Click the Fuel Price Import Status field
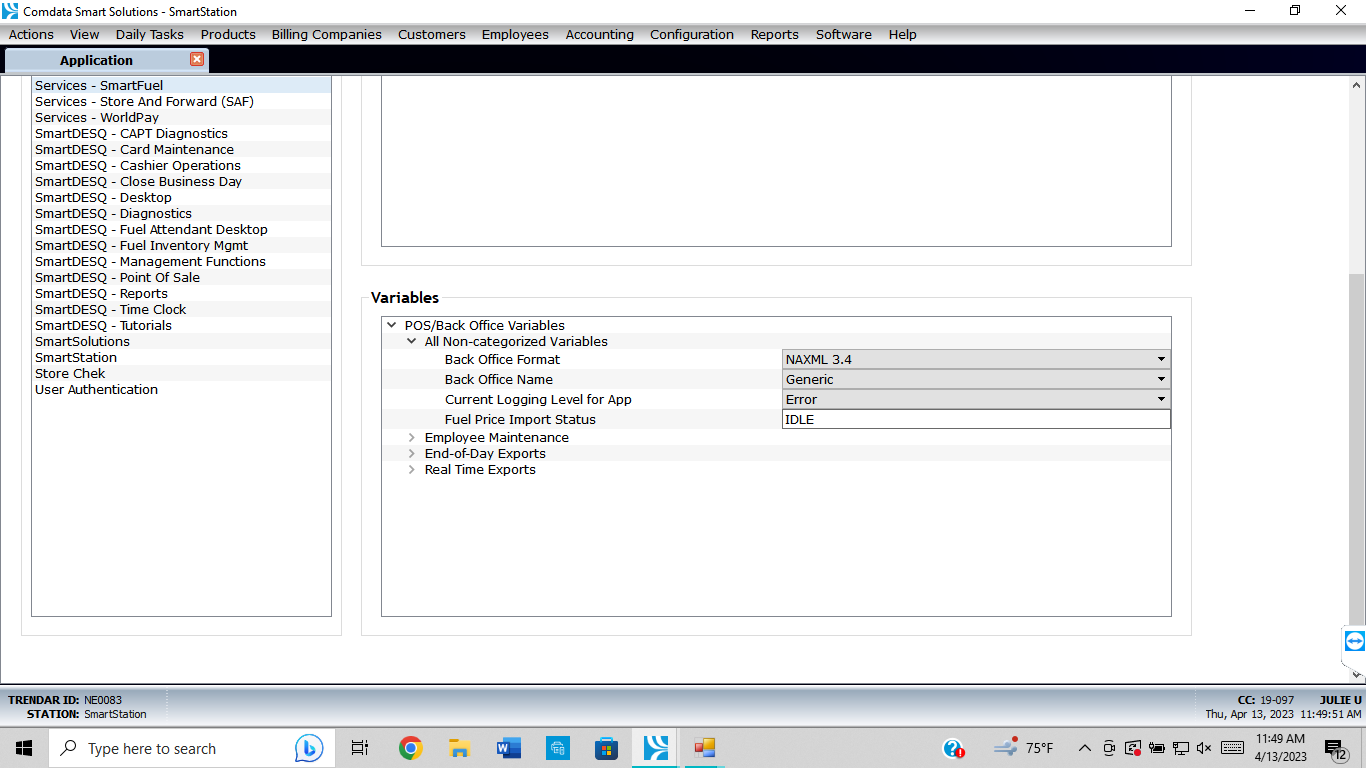Screen dimensions: 1366x768 click(x=976, y=419)
